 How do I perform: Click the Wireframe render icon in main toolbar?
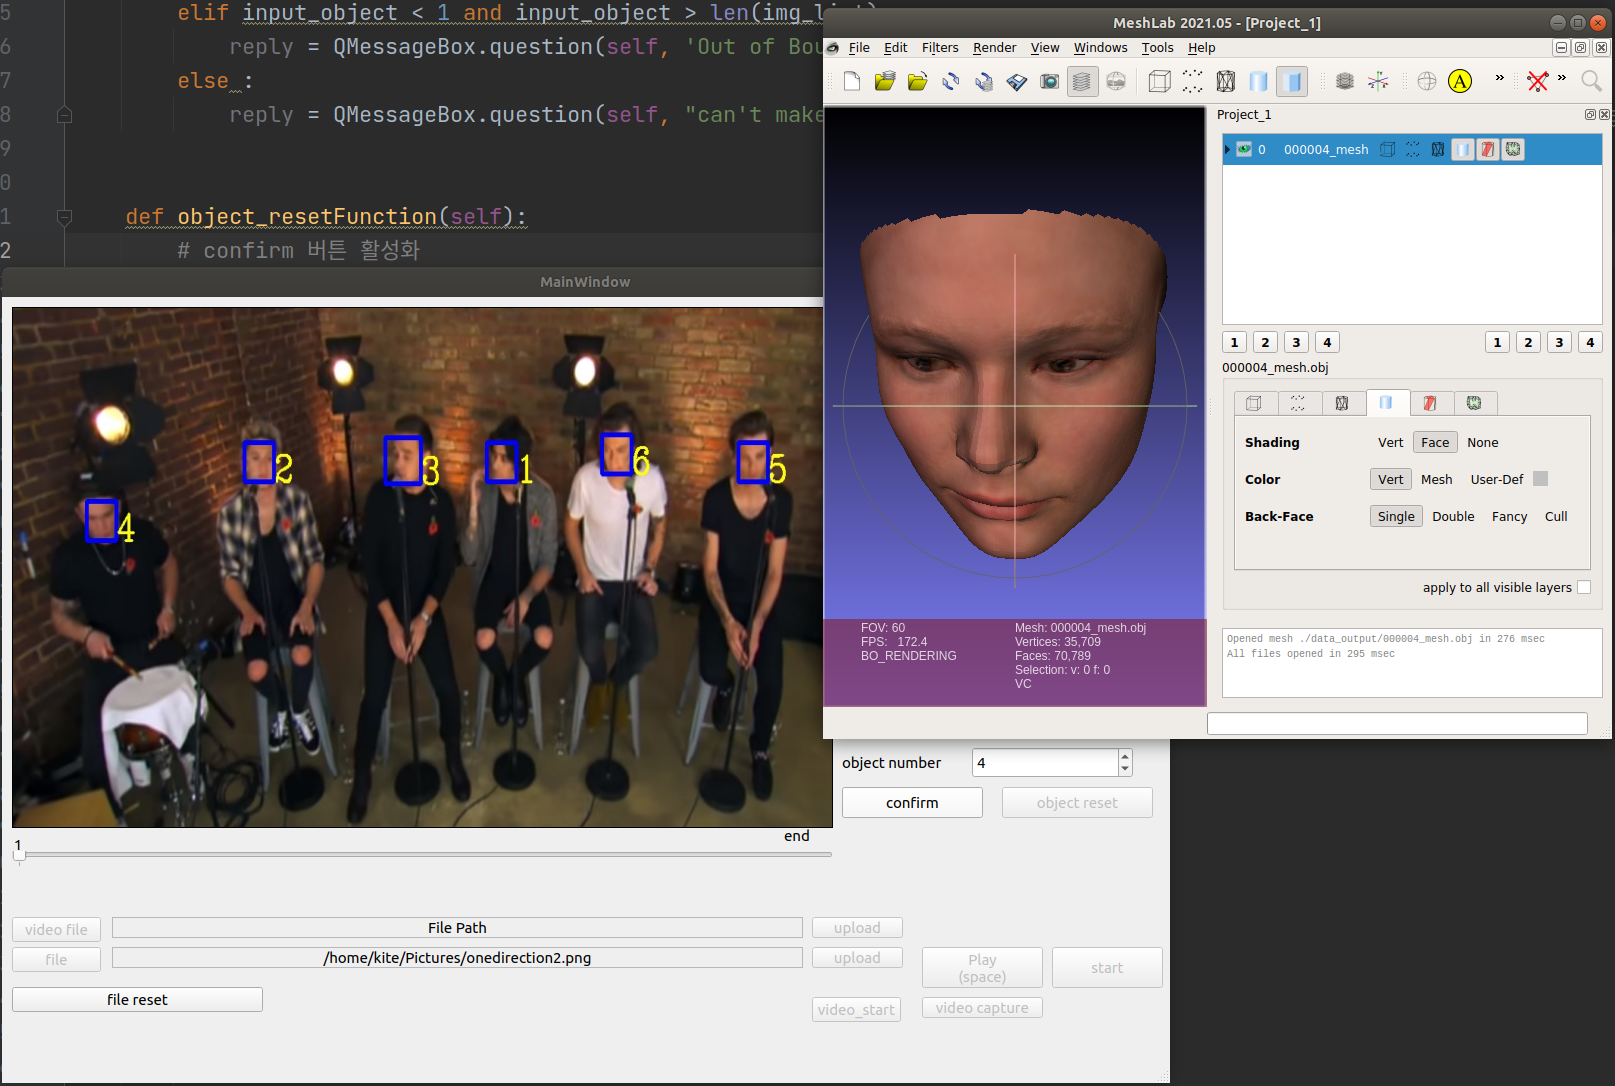click(1226, 81)
